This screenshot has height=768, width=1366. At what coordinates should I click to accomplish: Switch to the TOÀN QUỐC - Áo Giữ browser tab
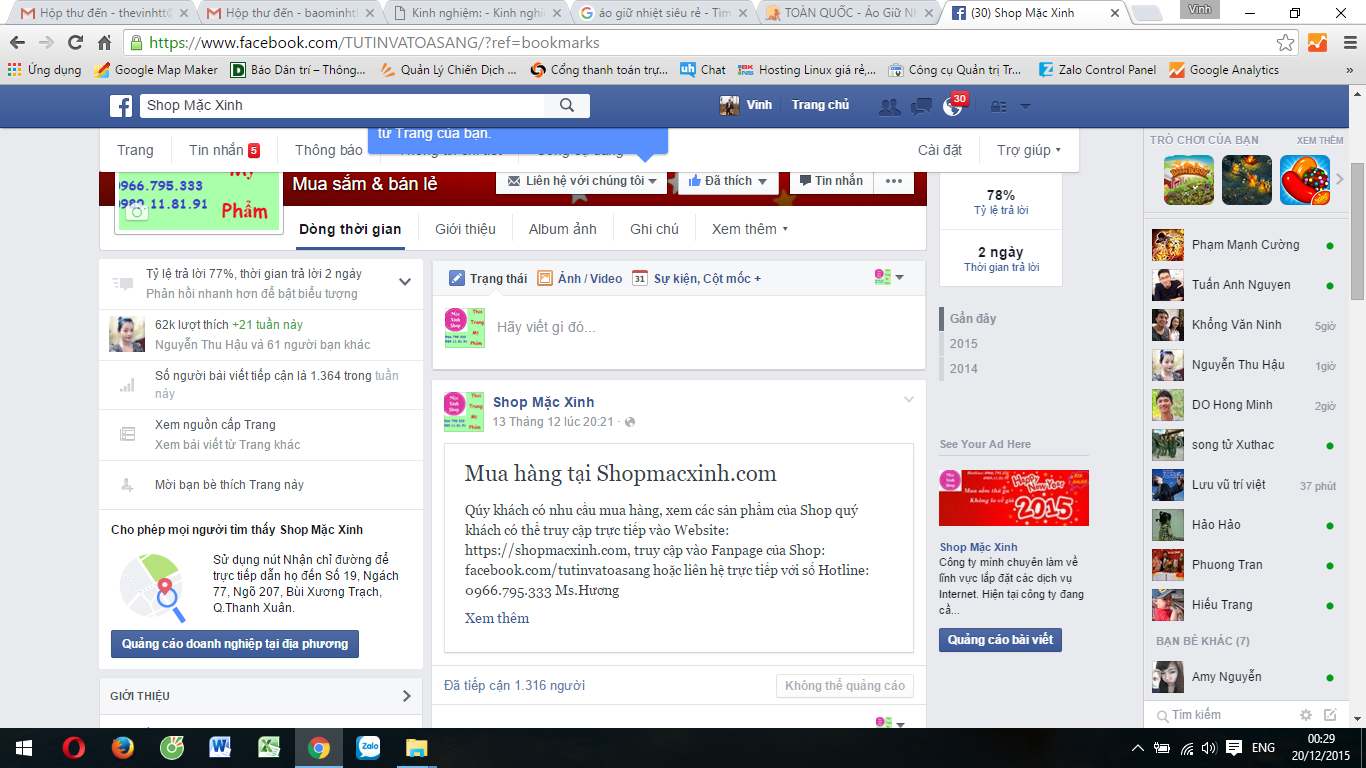(852, 14)
